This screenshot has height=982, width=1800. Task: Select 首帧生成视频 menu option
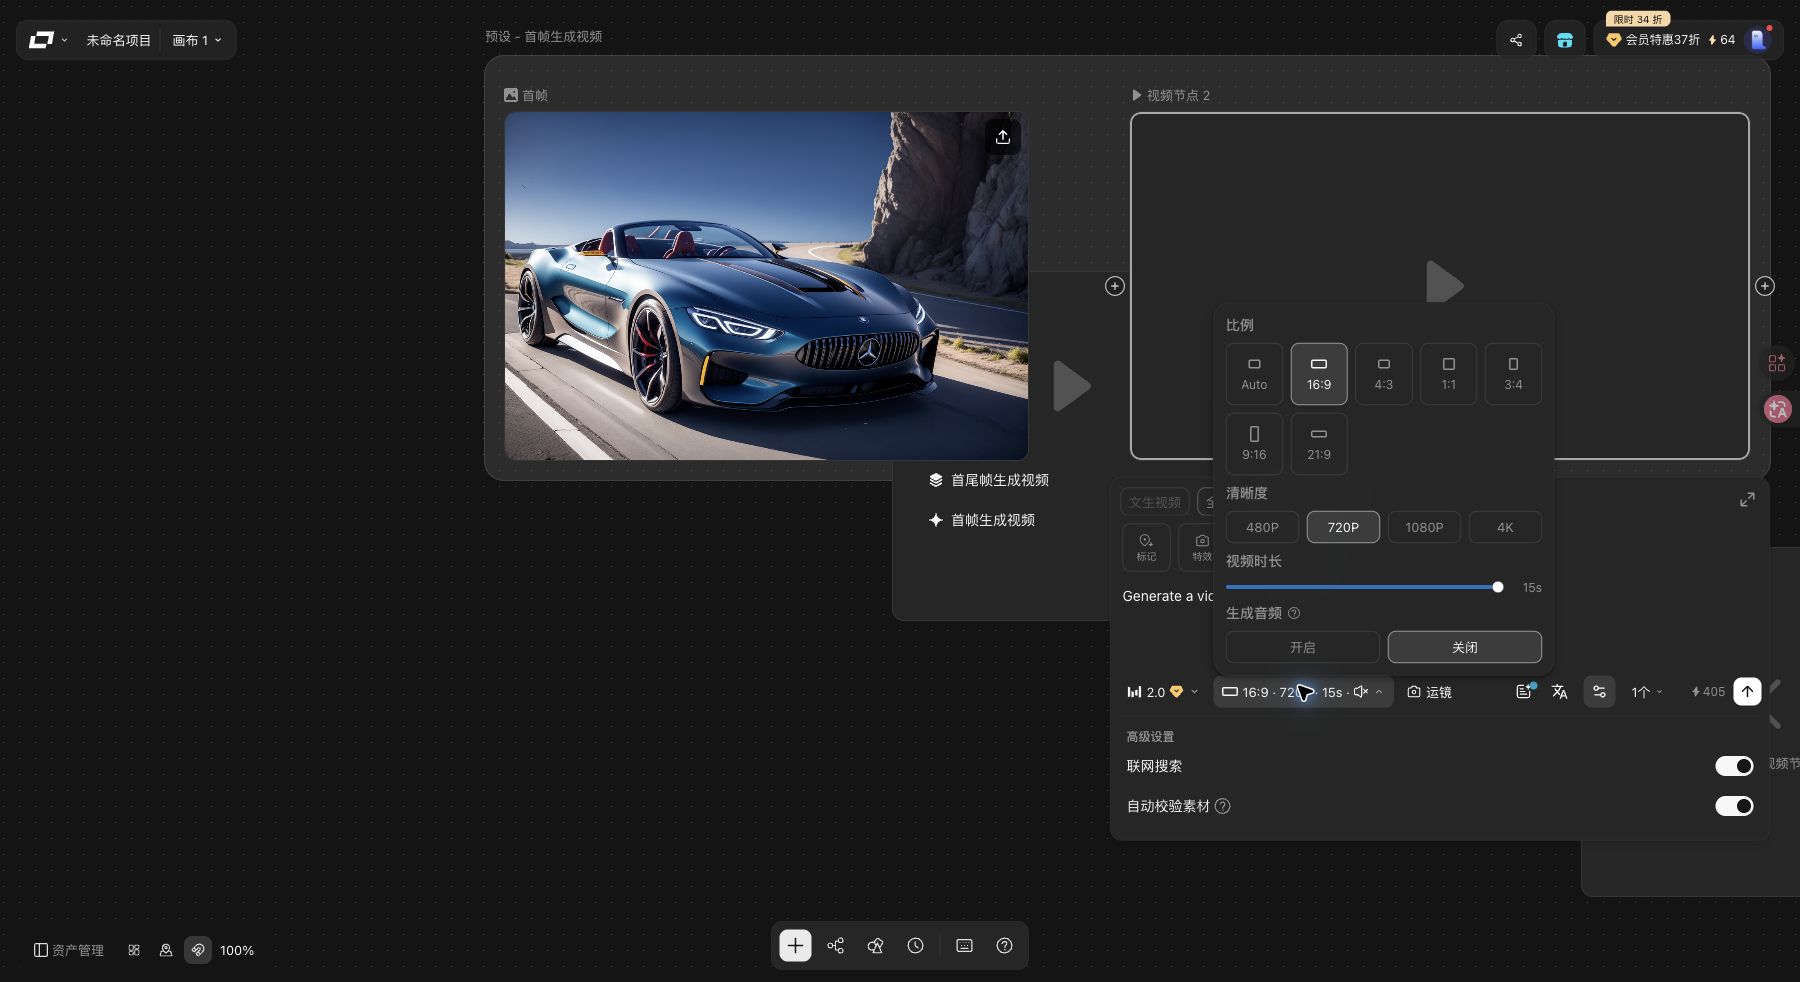[981, 520]
